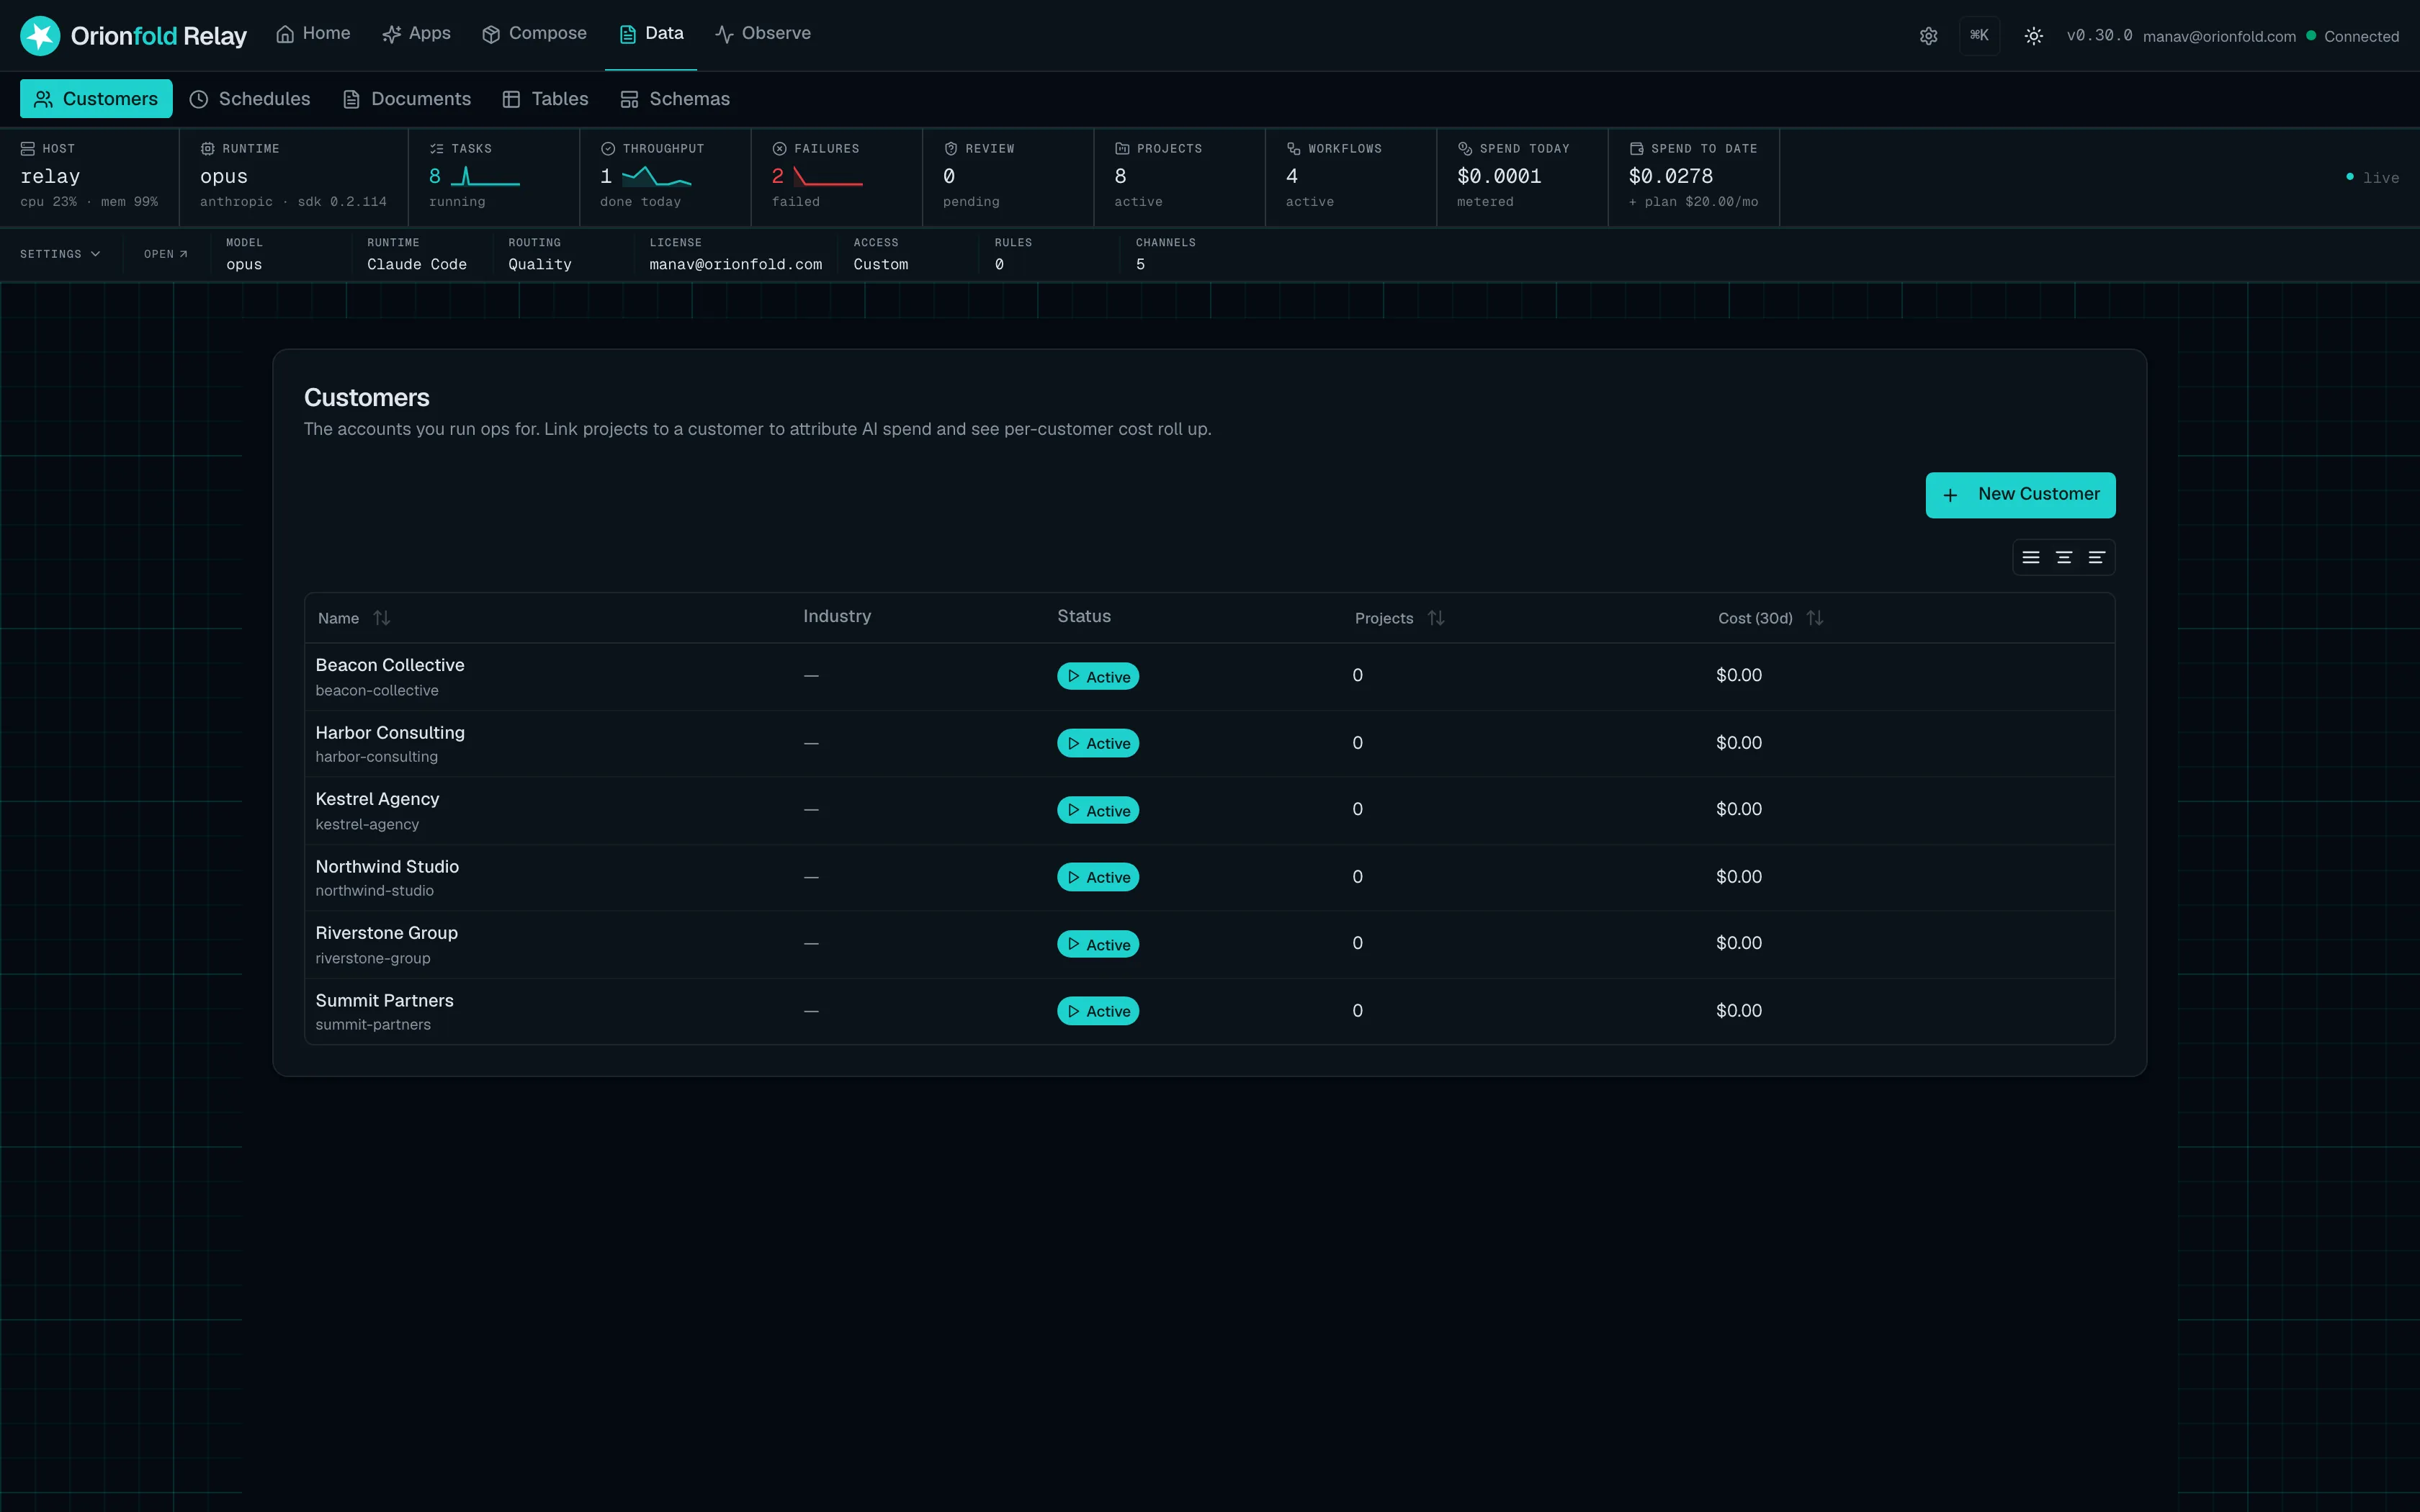Click the live indicator
The image size is (2420, 1512).
[2372, 177]
